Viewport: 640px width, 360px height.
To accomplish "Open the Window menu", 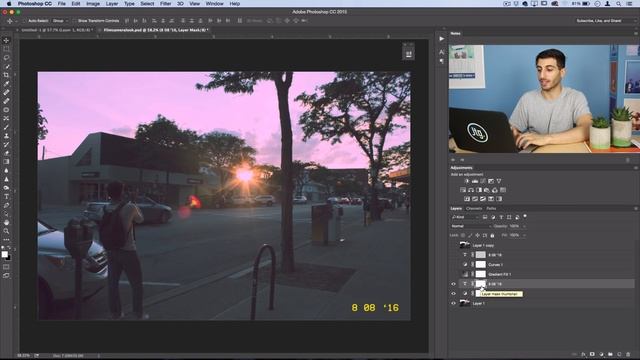I will pos(214,4).
